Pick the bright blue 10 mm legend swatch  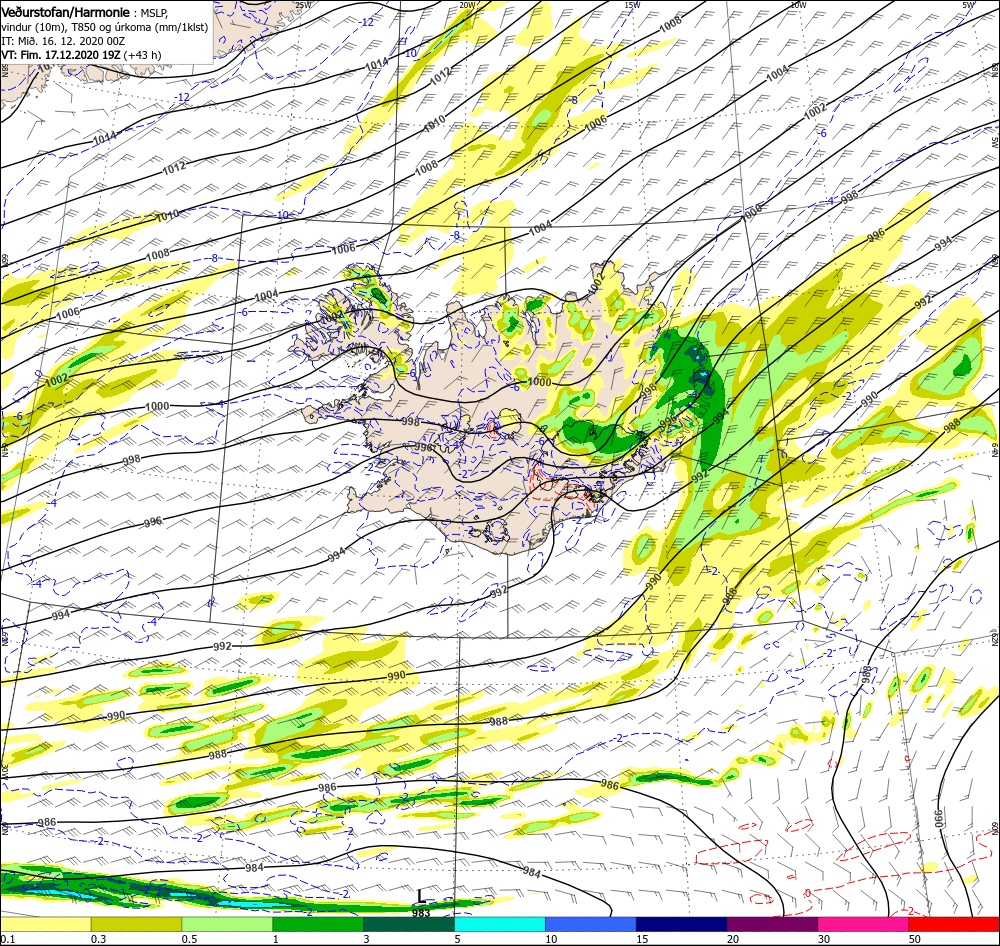pos(591,924)
